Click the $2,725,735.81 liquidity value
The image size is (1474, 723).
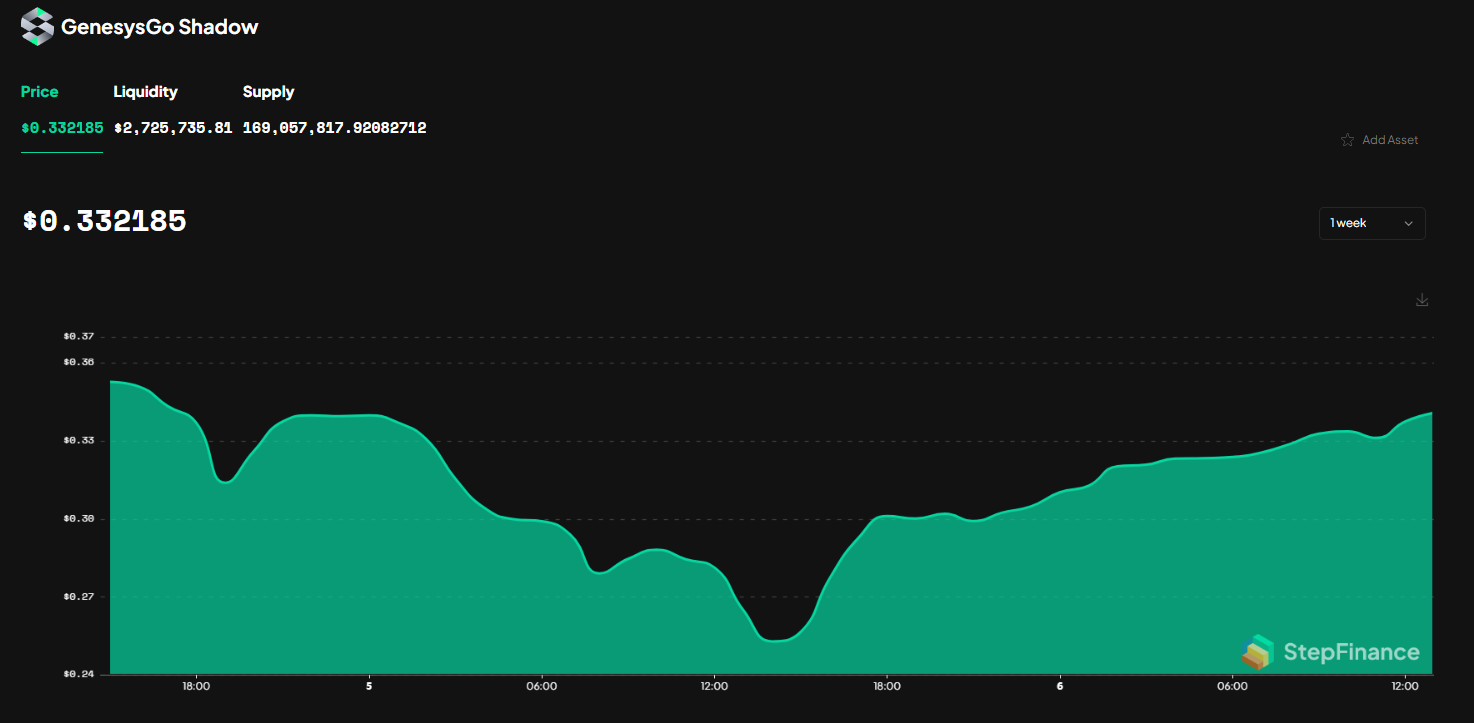click(173, 128)
